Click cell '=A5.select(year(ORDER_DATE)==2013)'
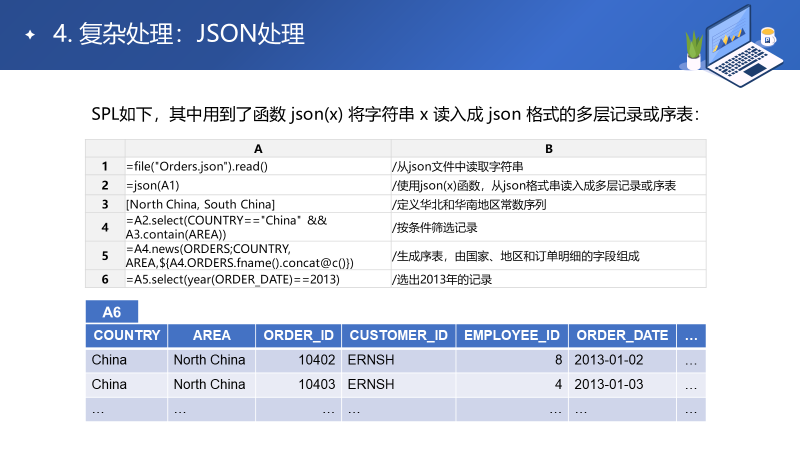Screen dimensions: 800x450 (x=258, y=279)
